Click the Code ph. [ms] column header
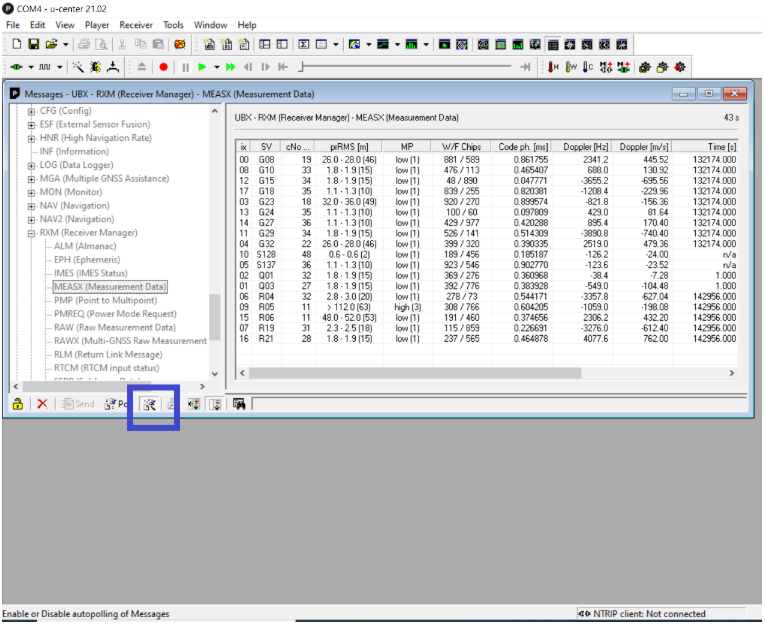Viewport: 765px width, 624px height. [x=522, y=146]
